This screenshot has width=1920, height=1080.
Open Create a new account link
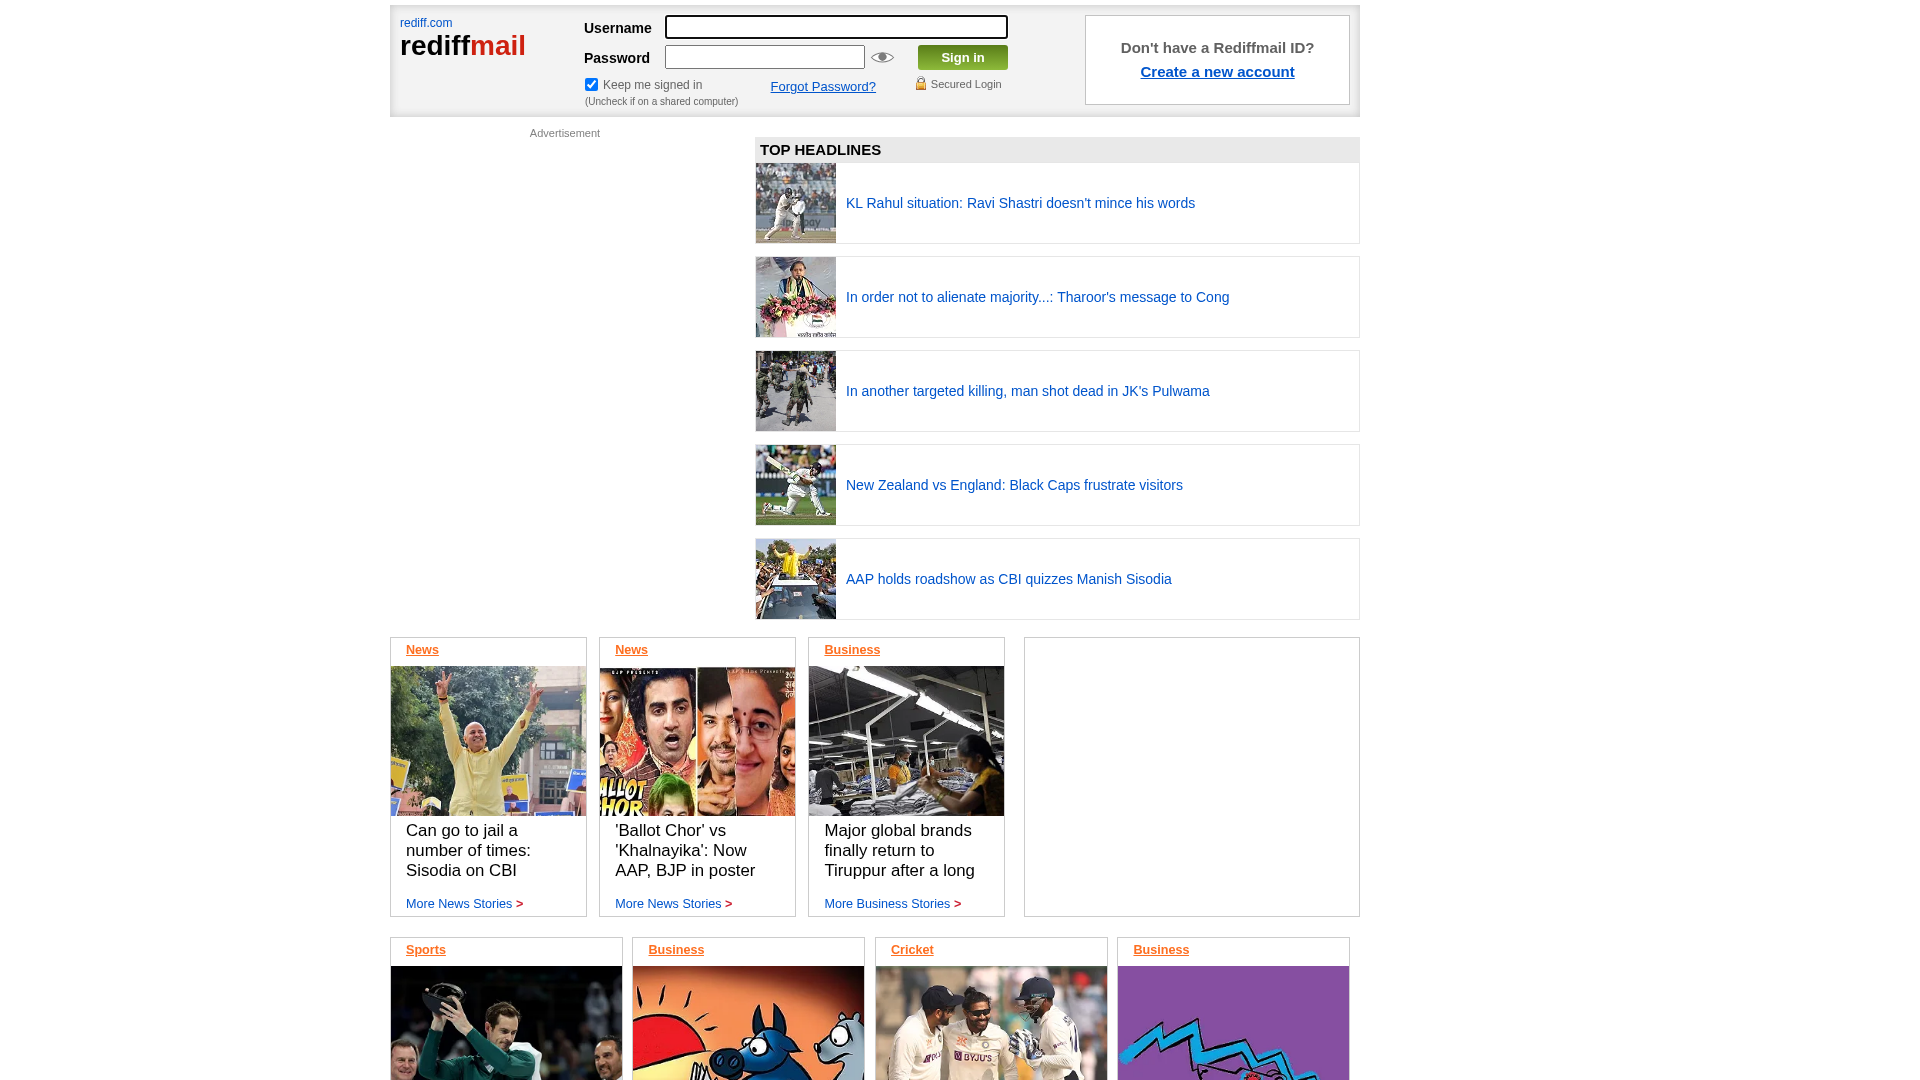pyautogui.click(x=1217, y=72)
